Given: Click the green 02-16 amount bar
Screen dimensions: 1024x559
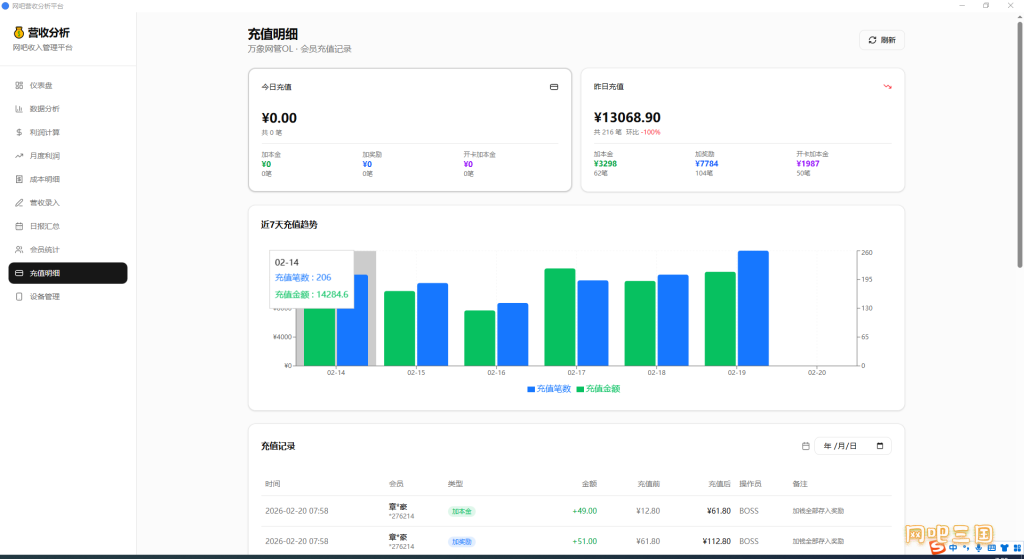Looking at the screenshot, I should 480,338.
